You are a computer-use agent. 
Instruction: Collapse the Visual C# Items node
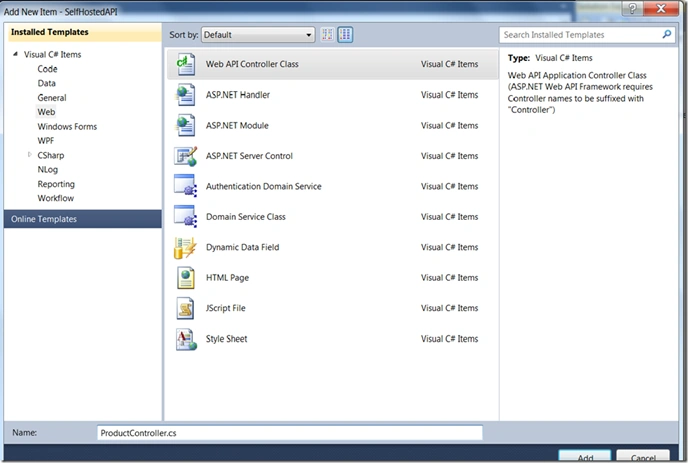(x=15, y=54)
